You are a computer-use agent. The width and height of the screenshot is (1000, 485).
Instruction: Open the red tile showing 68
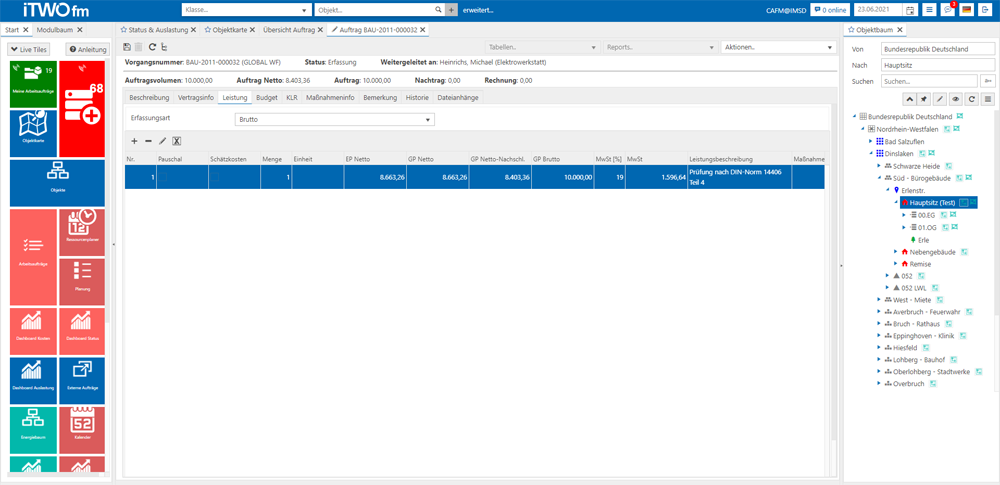point(82,108)
